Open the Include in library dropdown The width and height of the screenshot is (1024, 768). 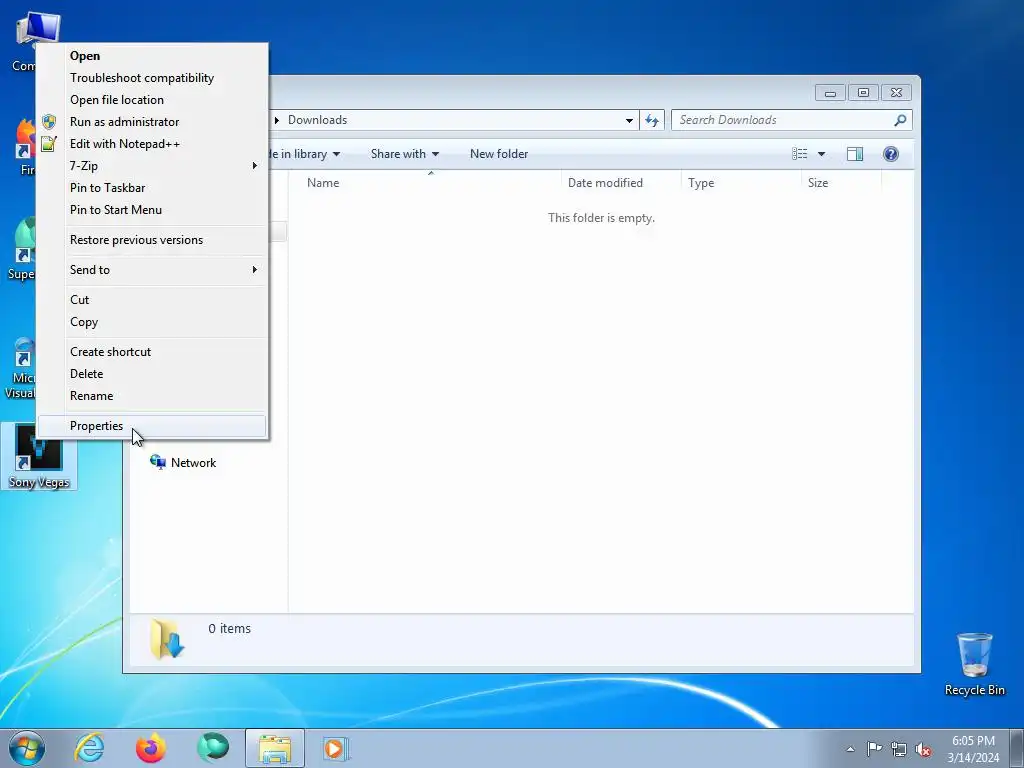[304, 154]
